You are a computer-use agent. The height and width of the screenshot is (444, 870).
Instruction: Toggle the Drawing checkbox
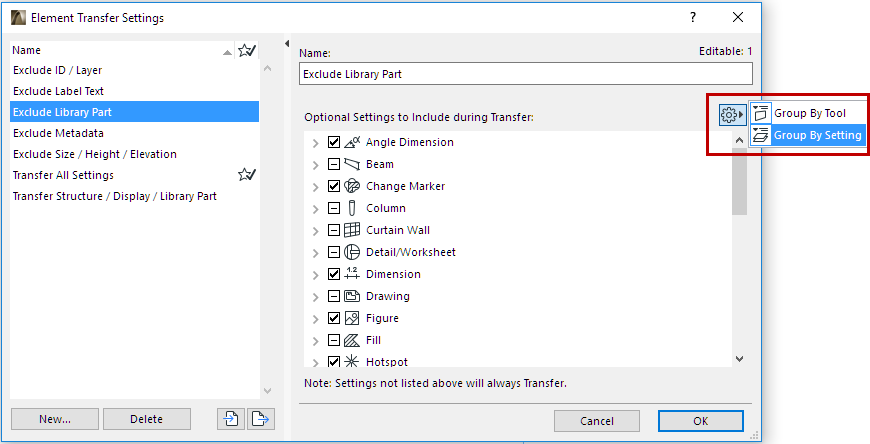coord(333,296)
